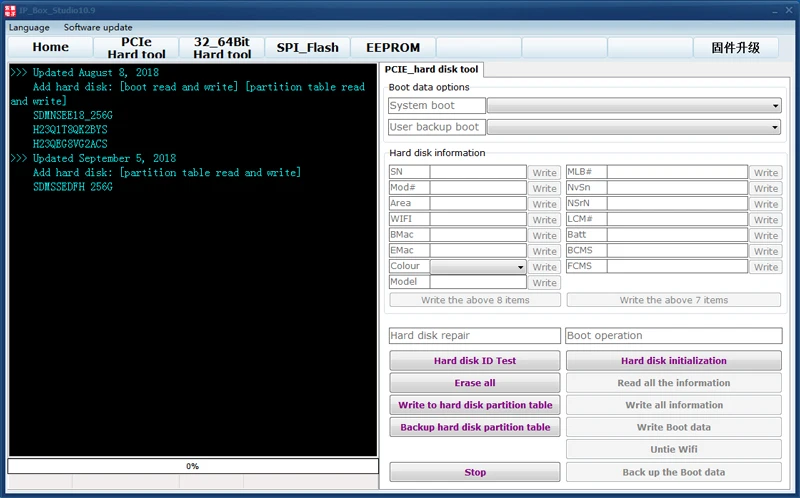
Task: Click the Hard disk ID Test button
Action: pos(474,361)
